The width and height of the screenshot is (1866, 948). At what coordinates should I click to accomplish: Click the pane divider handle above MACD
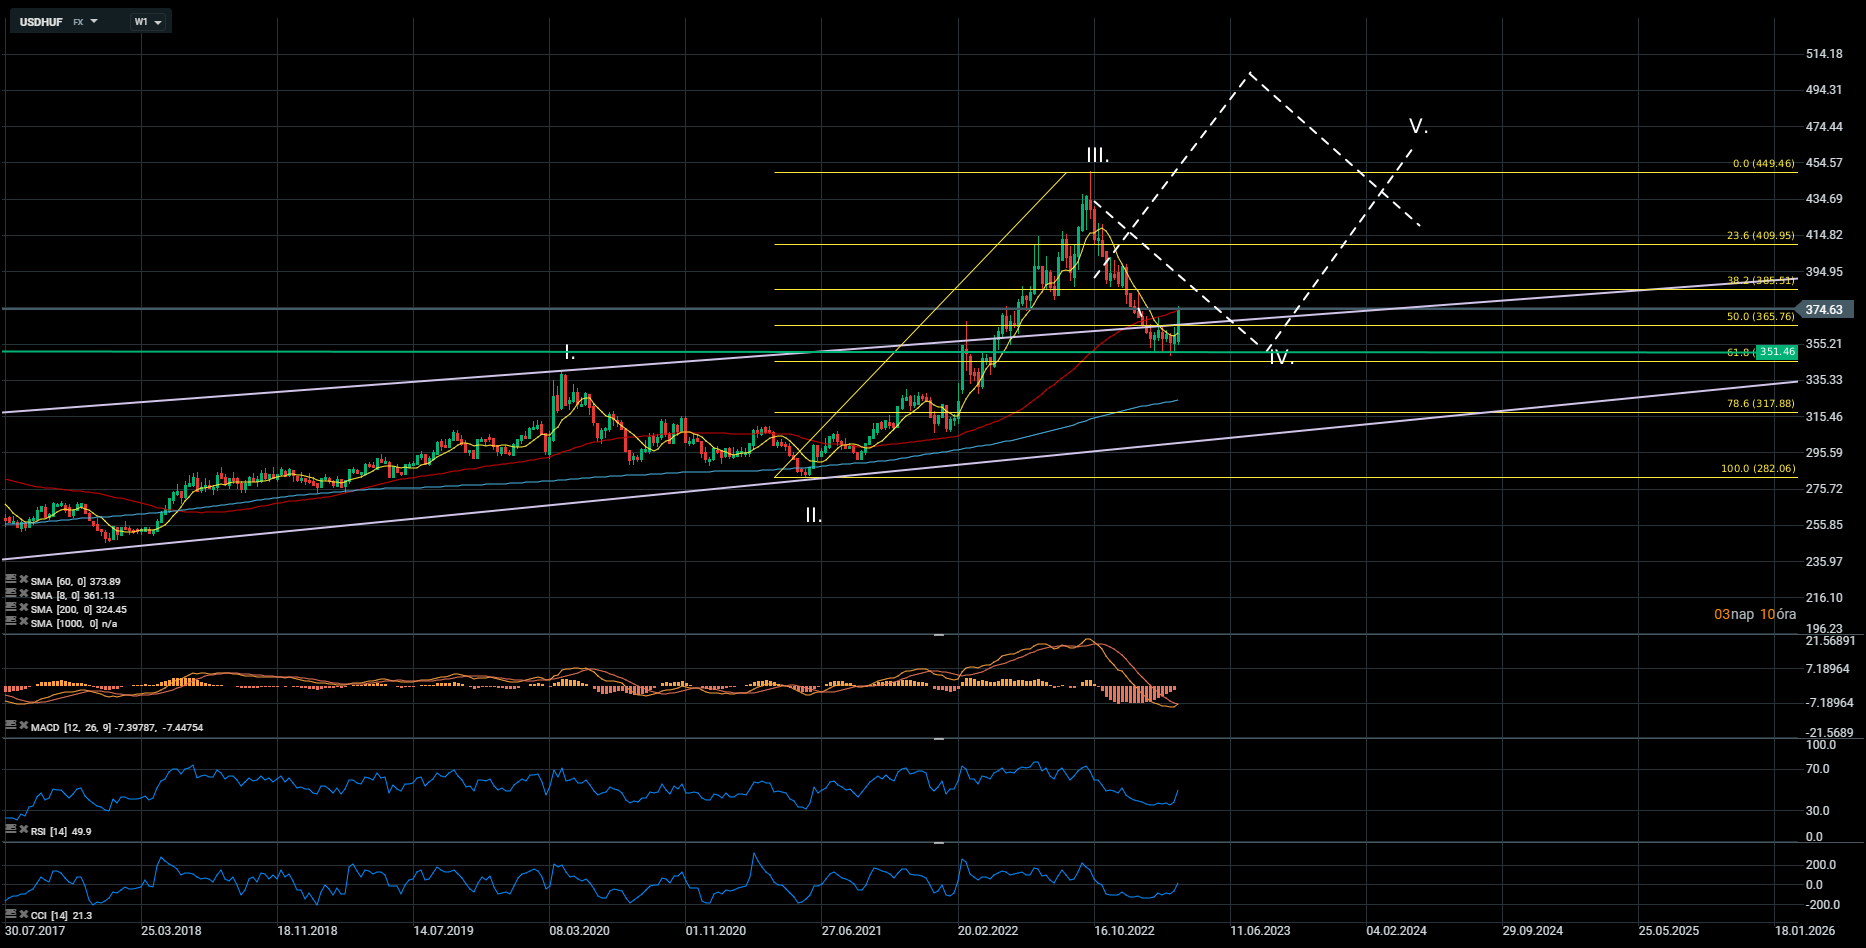pyautogui.click(x=939, y=635)
